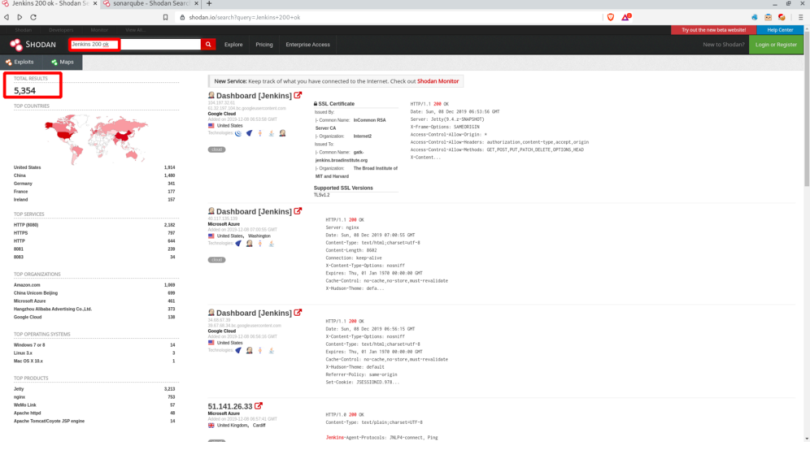Click the United States flag in first result

click(x=211, y=126)
